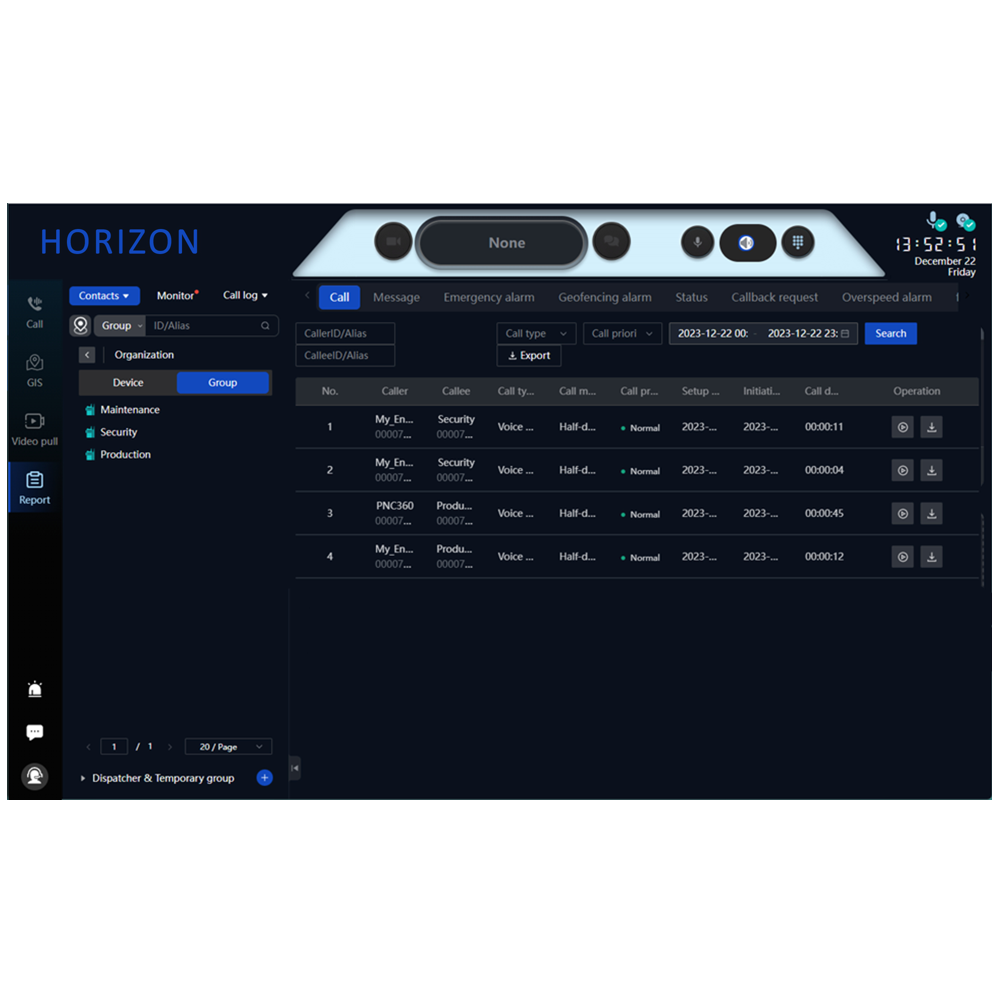Viewport: 1000px width, 1000px height.
Task: Open the Call priority dropdown
Action: point(623,334)
